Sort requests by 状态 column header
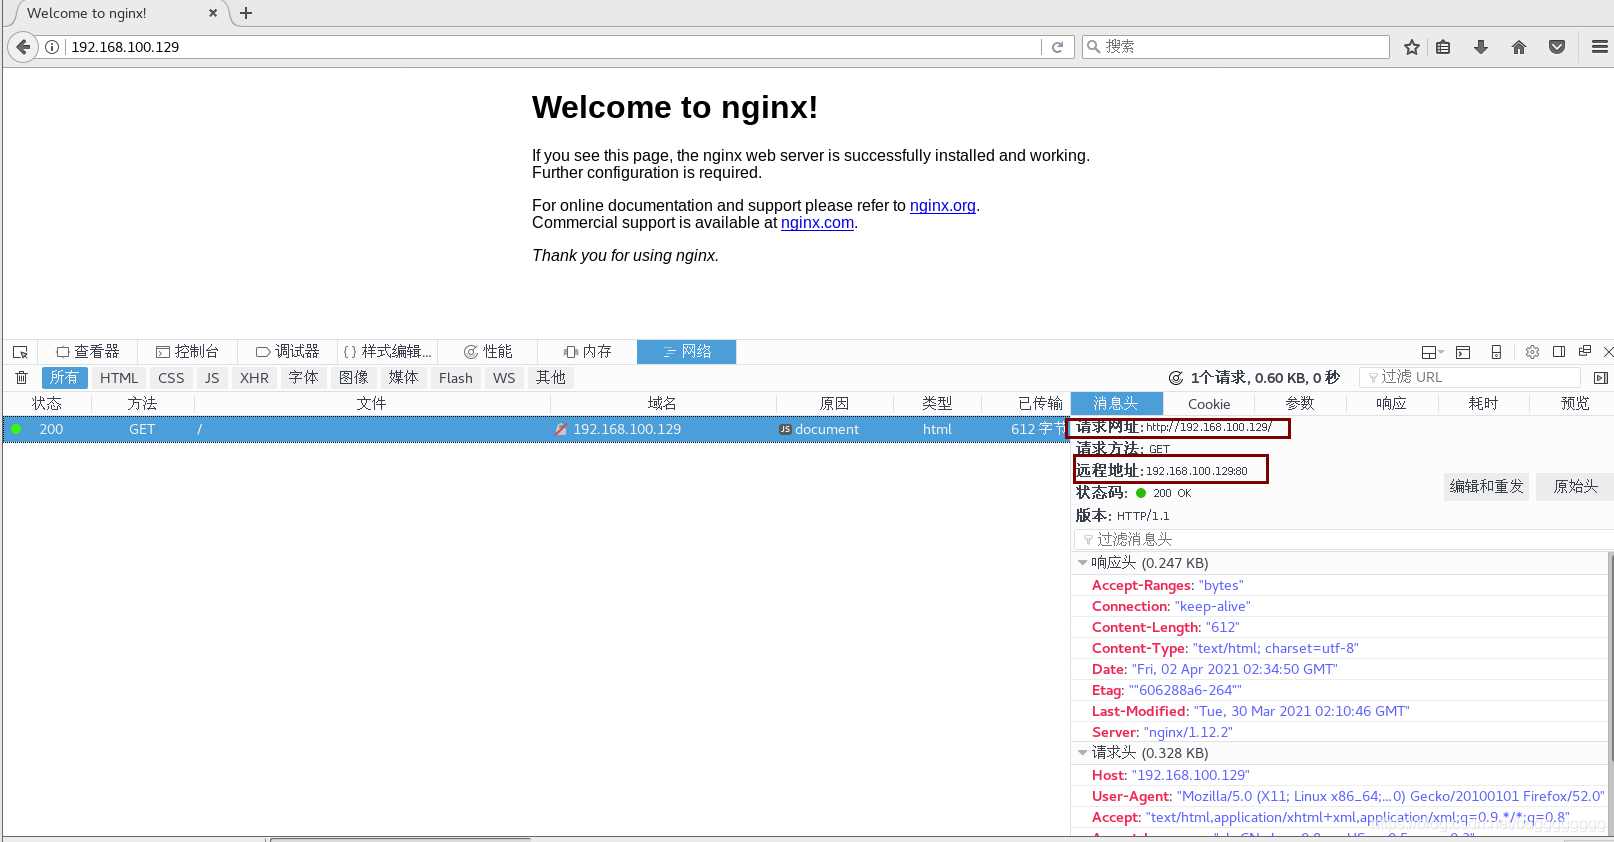1614x842 pixels. click(x=47, y=403)
